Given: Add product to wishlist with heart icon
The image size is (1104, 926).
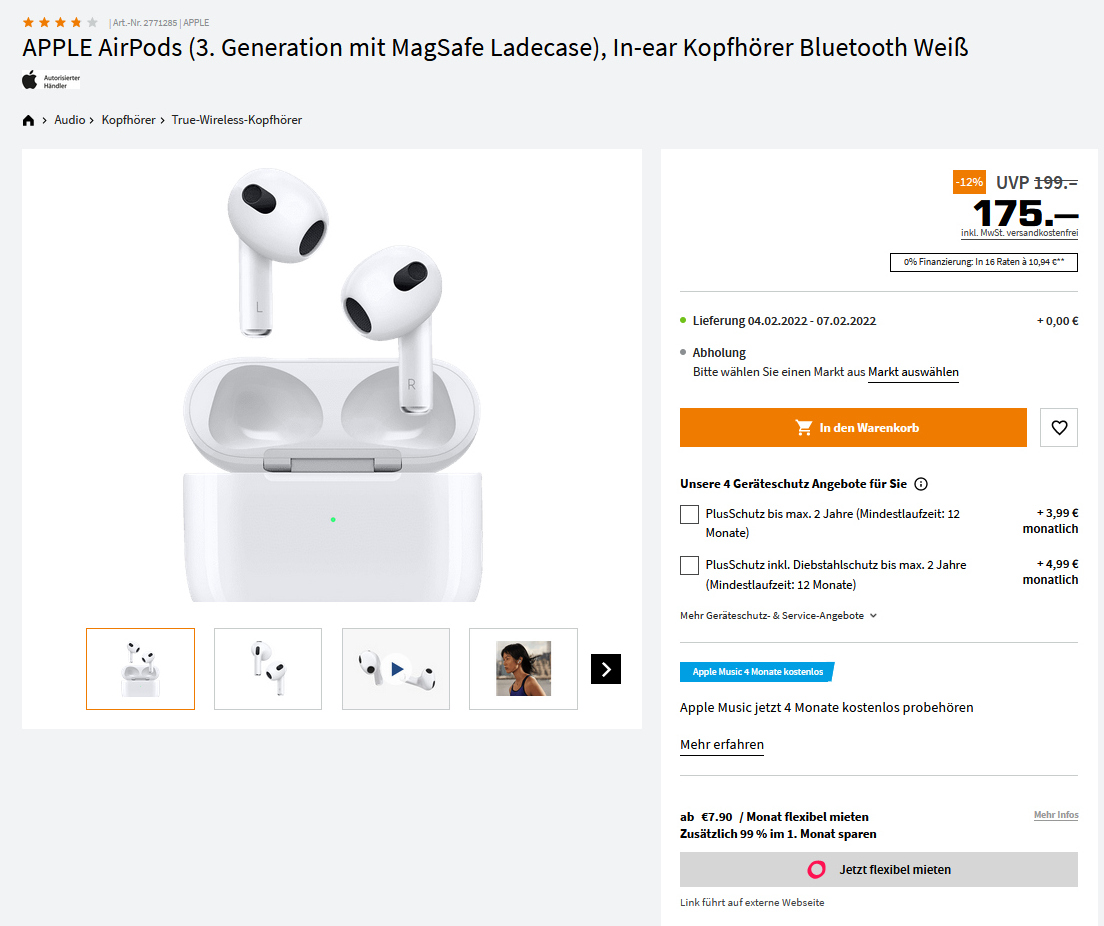Looking at the screenshot, I should click(1059, 428).
